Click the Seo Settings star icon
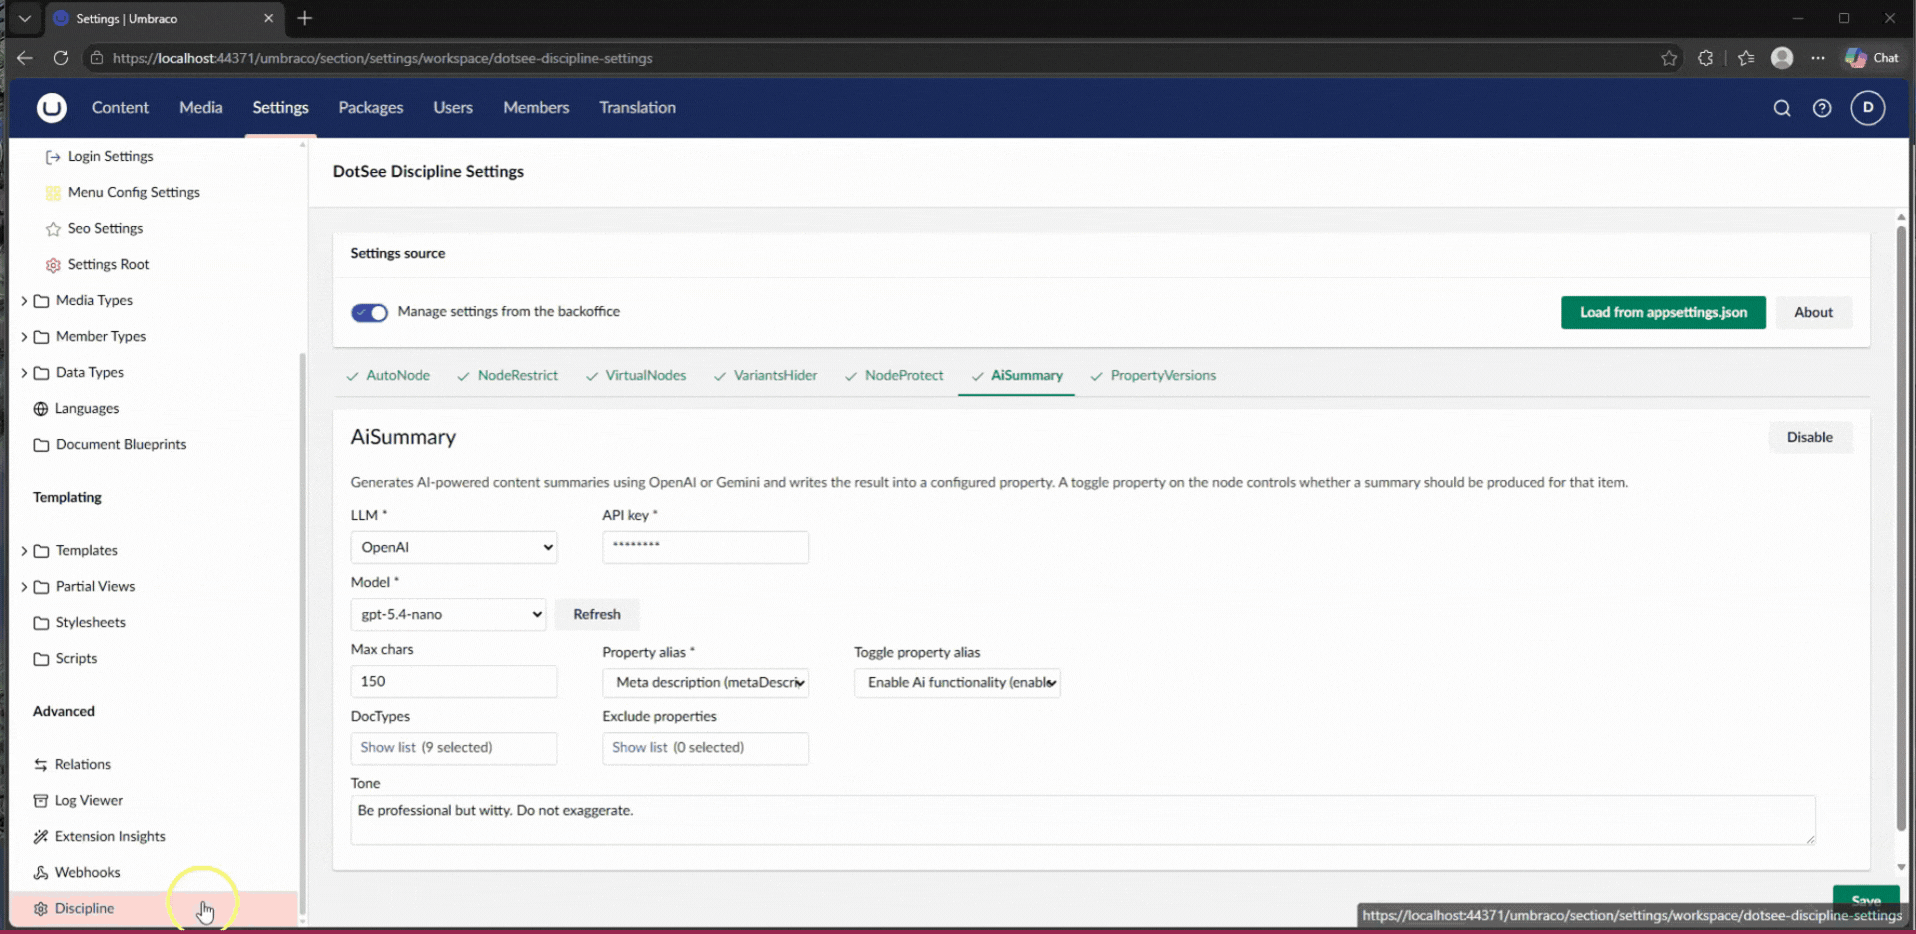1916x934 pixels. [53, 229]
